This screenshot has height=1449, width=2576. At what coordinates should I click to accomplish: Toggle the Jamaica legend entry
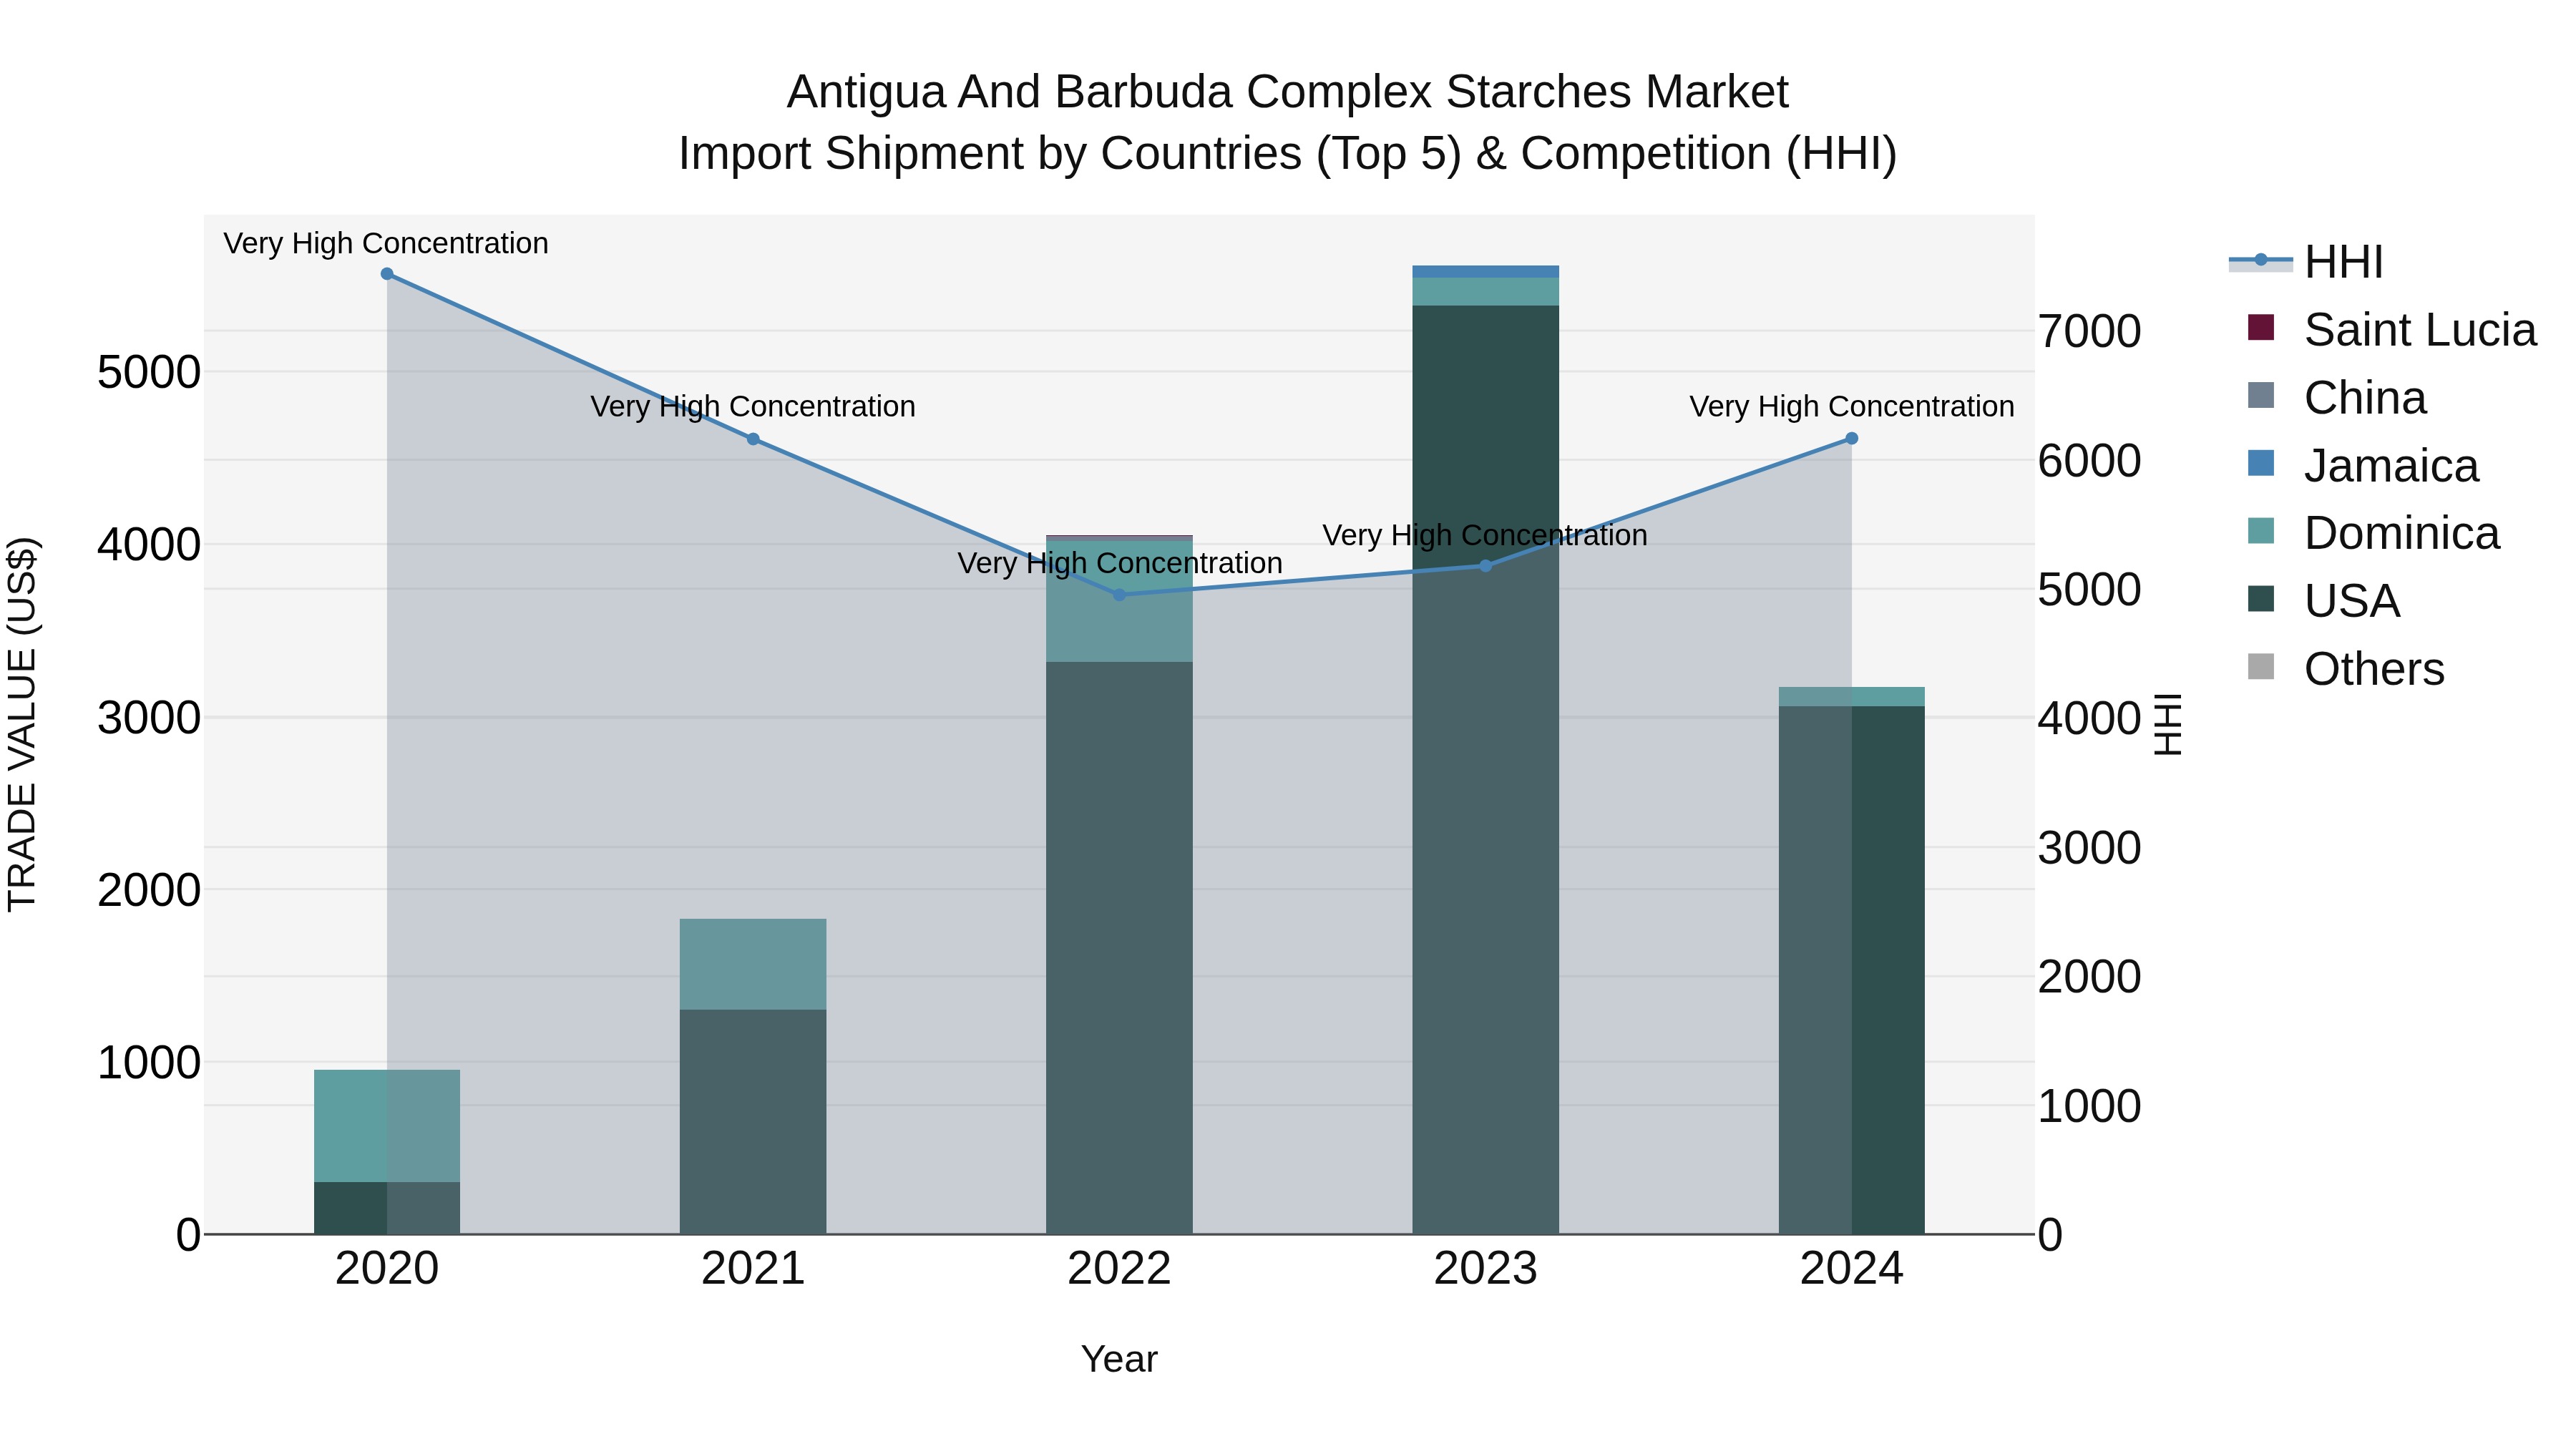pos(2363,466)
